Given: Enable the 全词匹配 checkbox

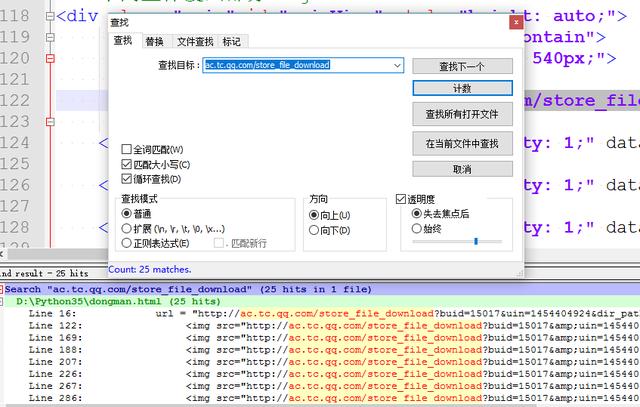Looking at the screenshot, I should coord(127,149).
